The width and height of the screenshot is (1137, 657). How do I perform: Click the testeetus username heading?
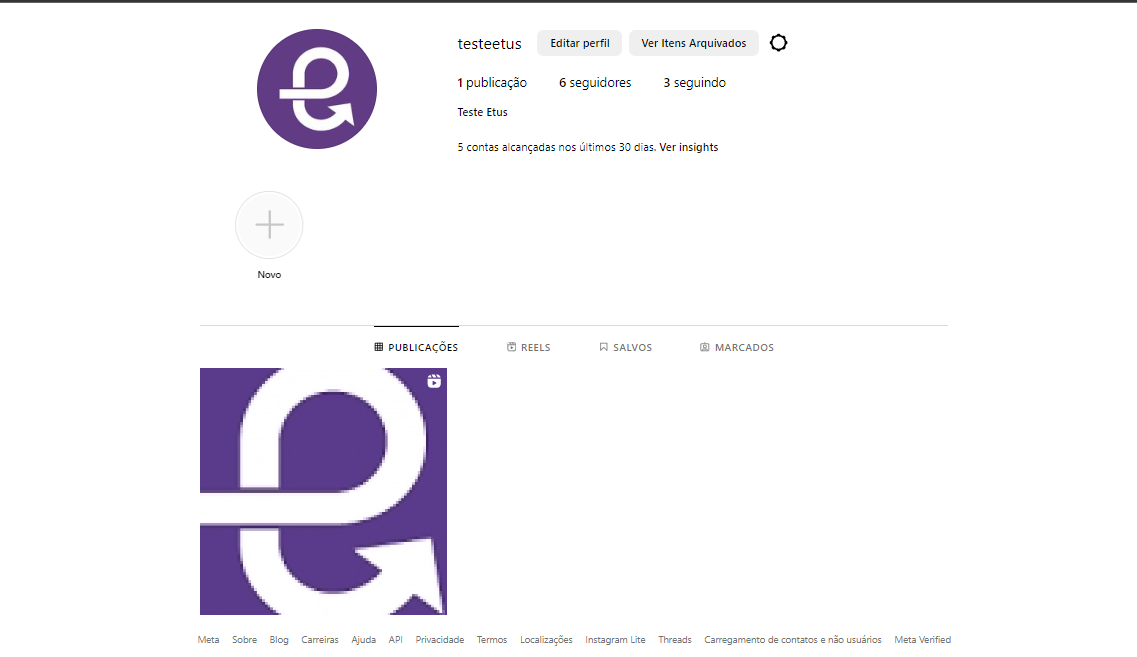click(x=489, y=44)
